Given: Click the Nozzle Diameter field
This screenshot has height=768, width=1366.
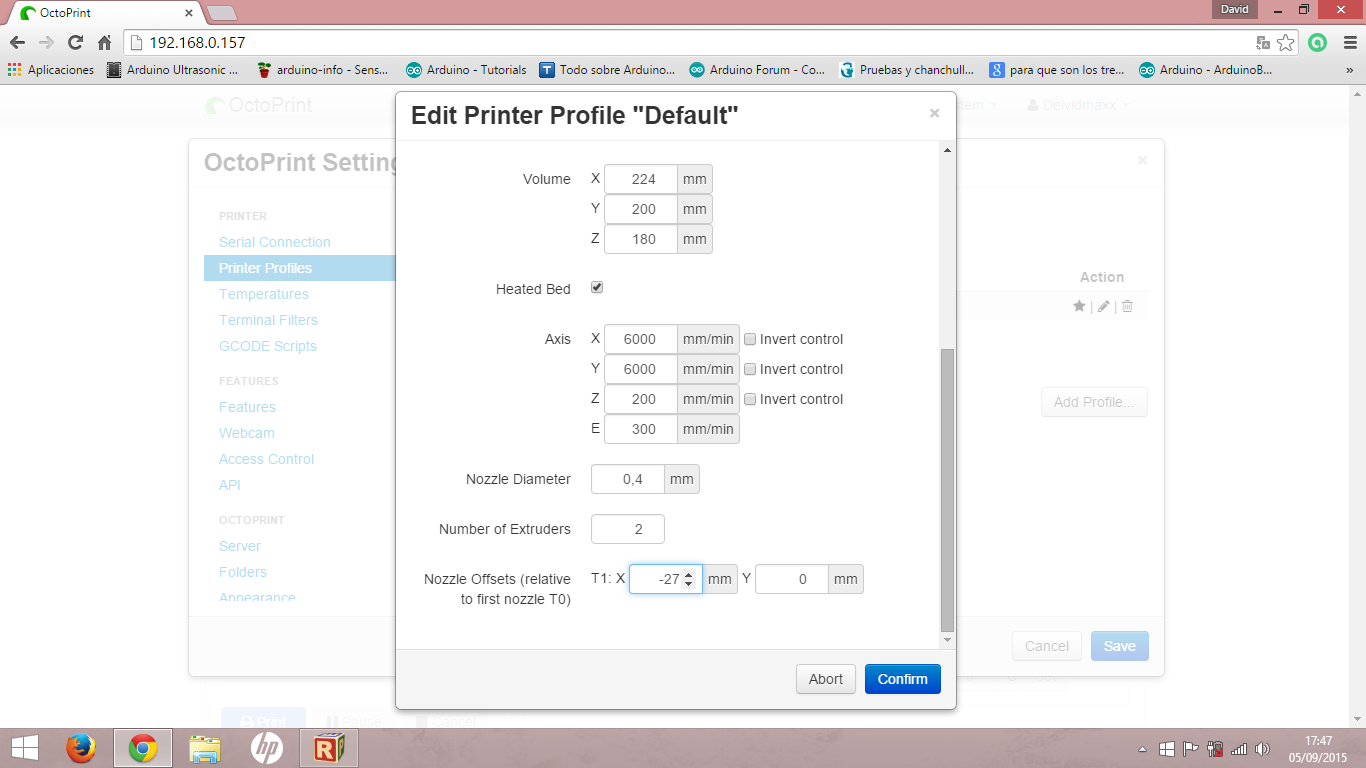Looking at the screenshot, I should pos(628,479).
